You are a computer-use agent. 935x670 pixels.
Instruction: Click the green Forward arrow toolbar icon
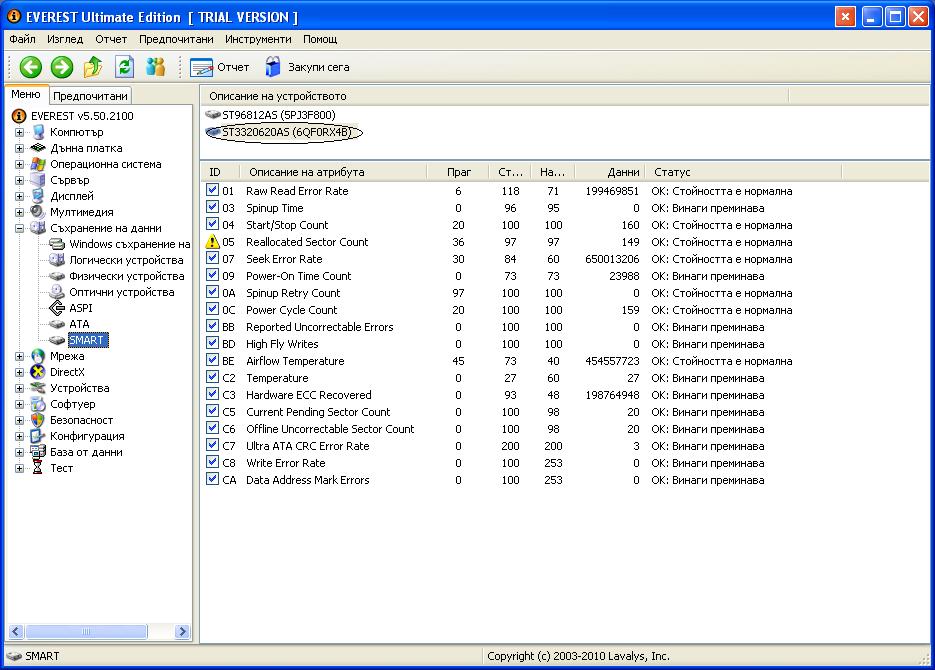(x=62, y=67)
